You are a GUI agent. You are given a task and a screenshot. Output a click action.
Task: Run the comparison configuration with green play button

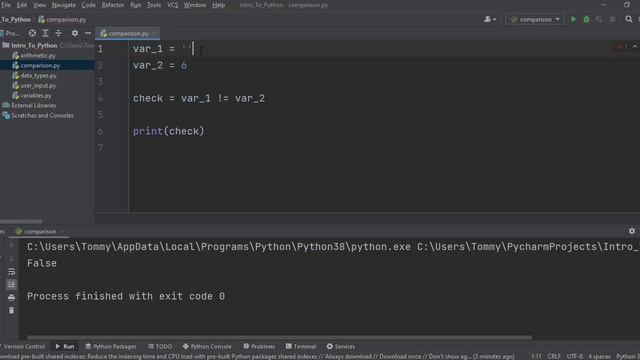coord(573,19)
